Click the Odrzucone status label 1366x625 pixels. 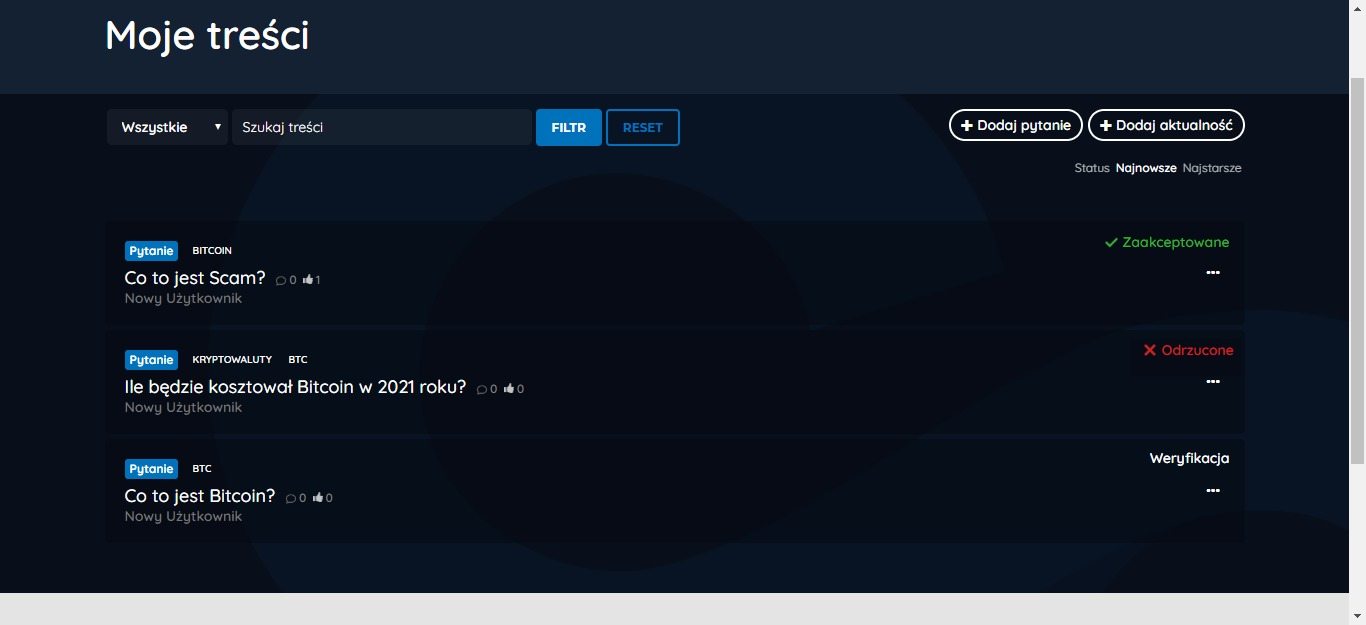point(1189,350)
